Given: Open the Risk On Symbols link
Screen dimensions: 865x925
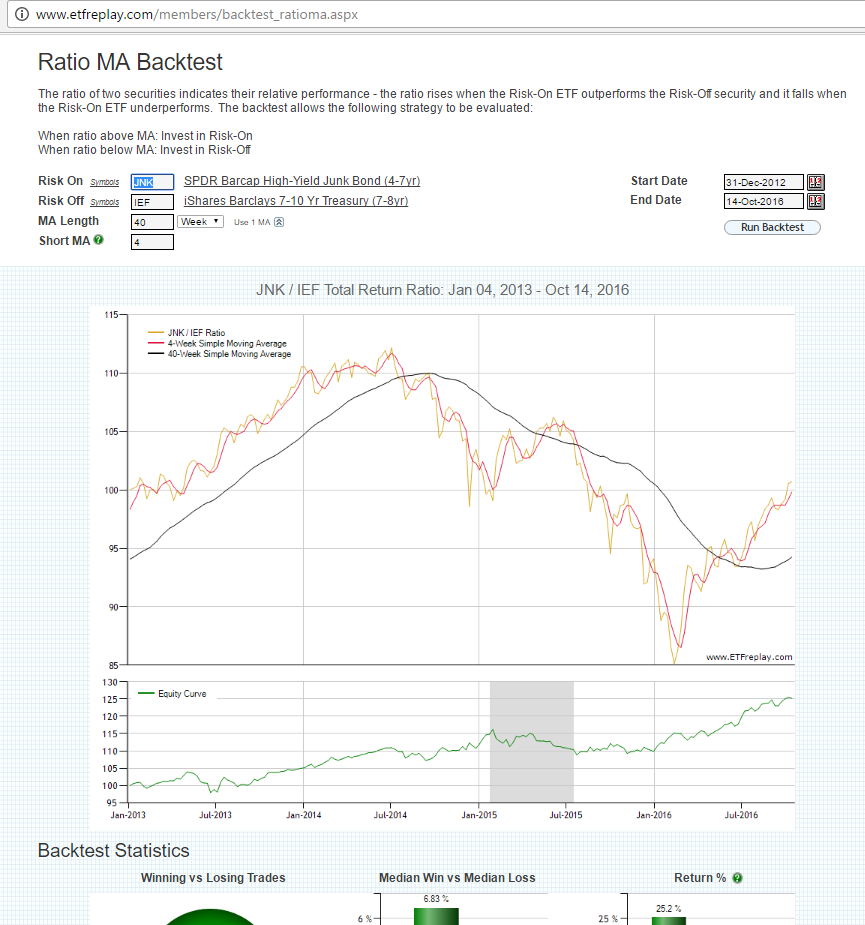Looking at the screenshot, I should click(x=104, y=182).
